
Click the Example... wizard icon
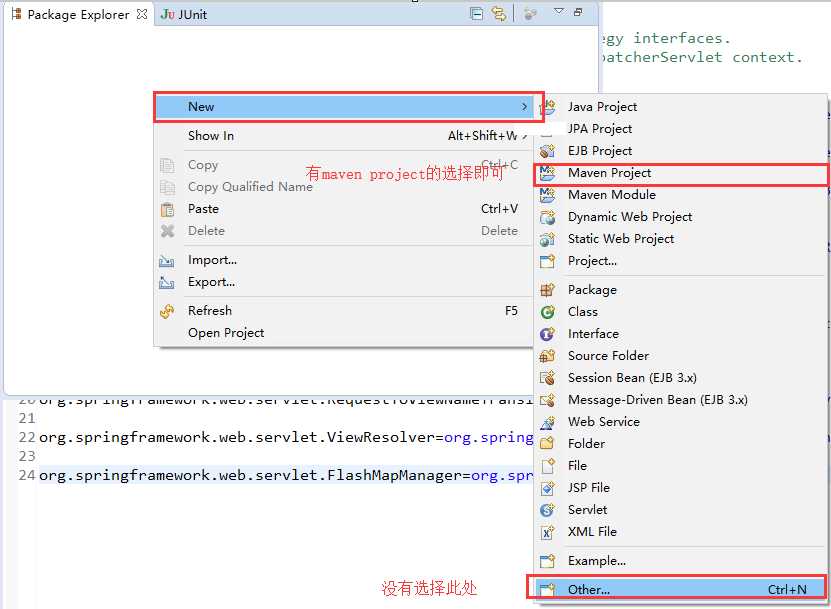[x=547, y=561]
